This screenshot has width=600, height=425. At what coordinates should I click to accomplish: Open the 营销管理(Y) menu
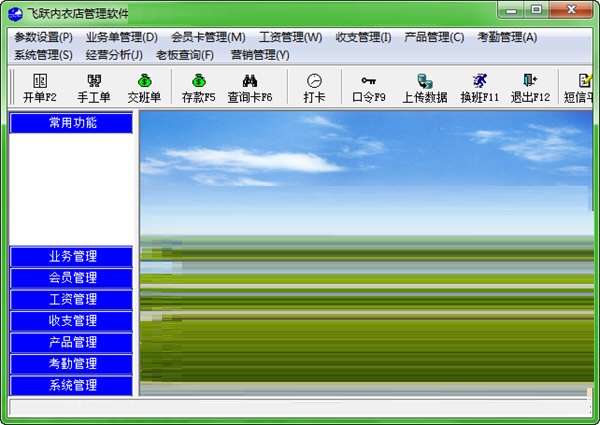tap(260, 55)
